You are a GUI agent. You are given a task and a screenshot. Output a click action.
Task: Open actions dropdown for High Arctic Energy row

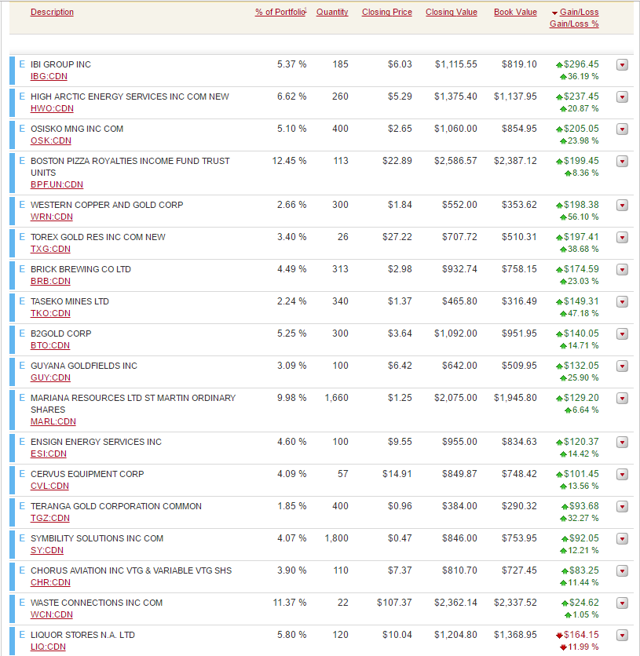pos(622,97)
